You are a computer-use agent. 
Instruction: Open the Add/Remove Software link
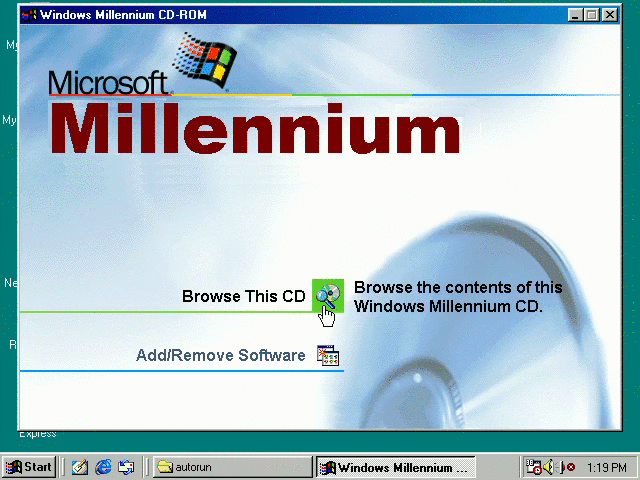tap(220, 355)
